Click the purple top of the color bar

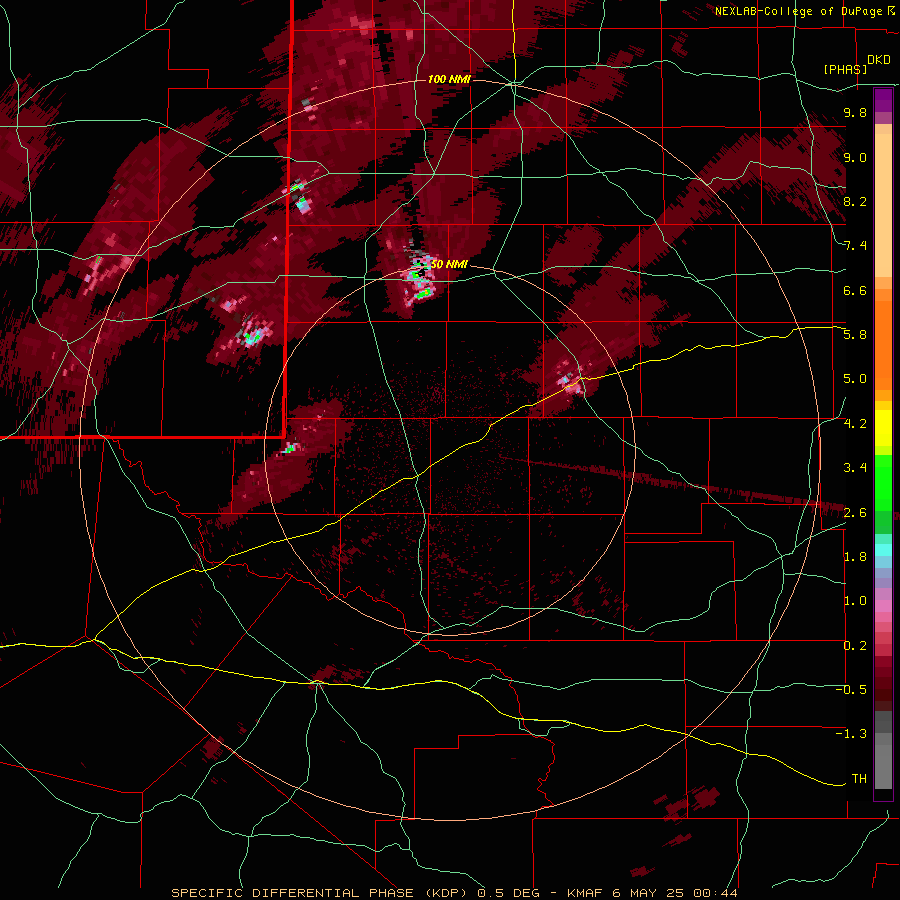(883, 100)
